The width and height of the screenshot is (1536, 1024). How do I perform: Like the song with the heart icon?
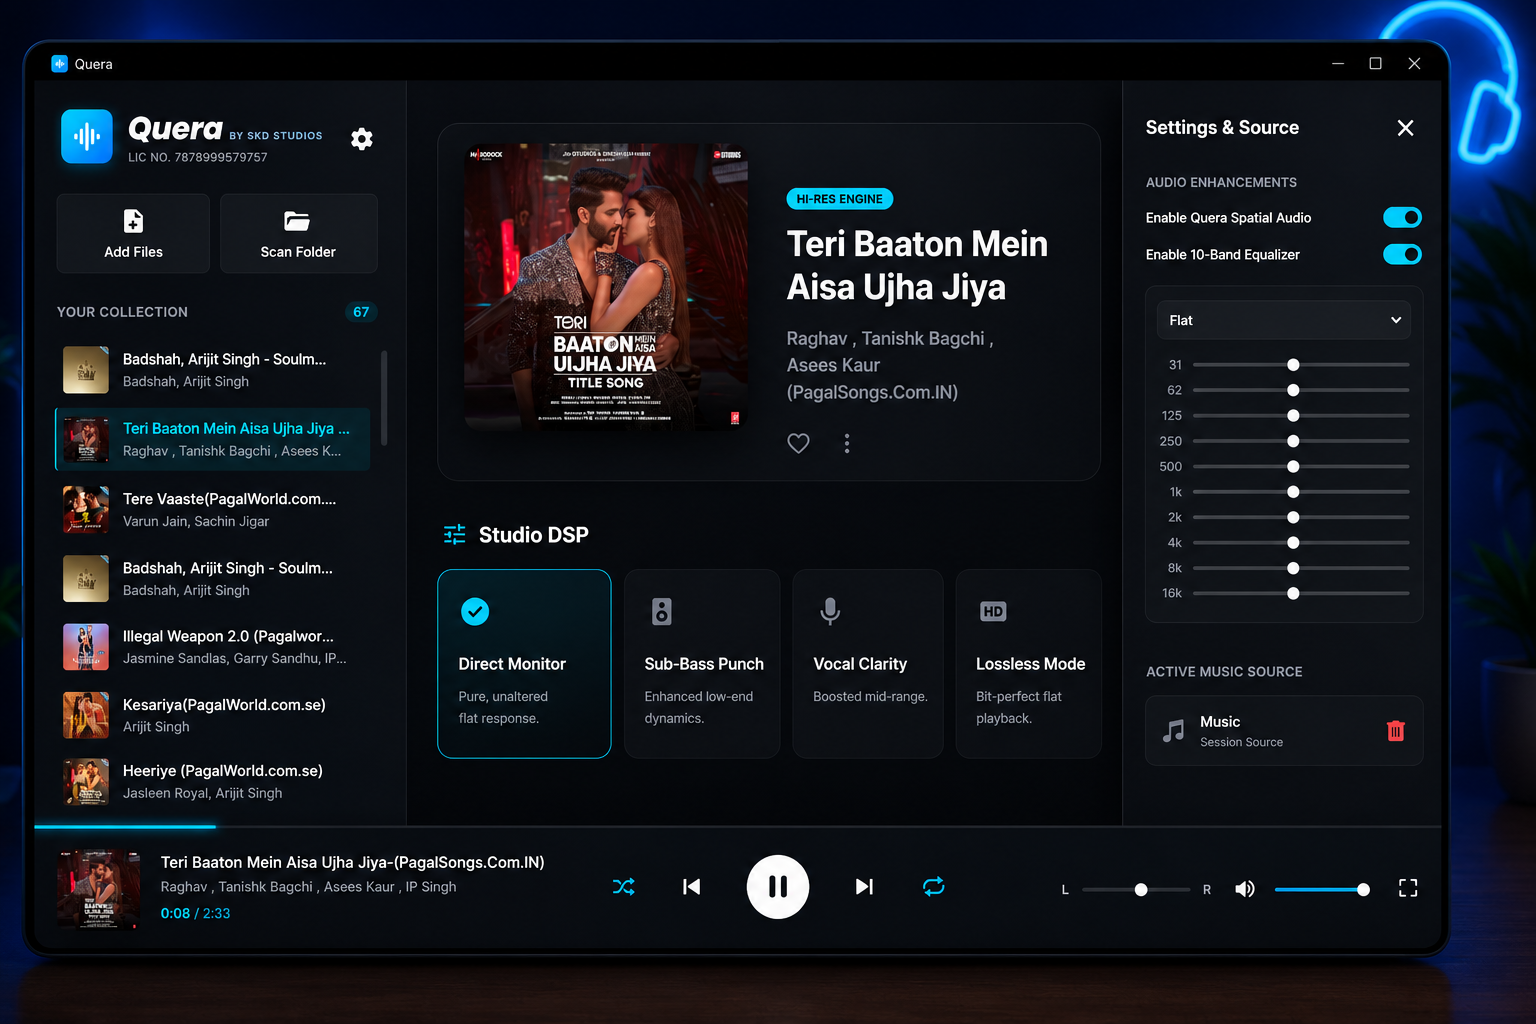[798, 443]
